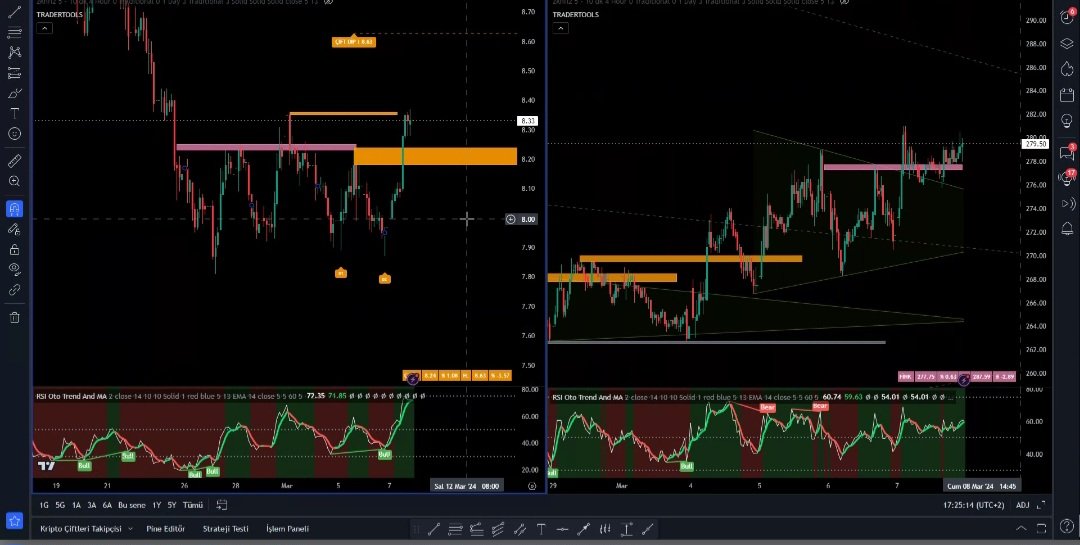Toggle the ADJ price adjustment
Image resolution: width=1080 pixels, height=545 pixels.
tap(1022, 505)
